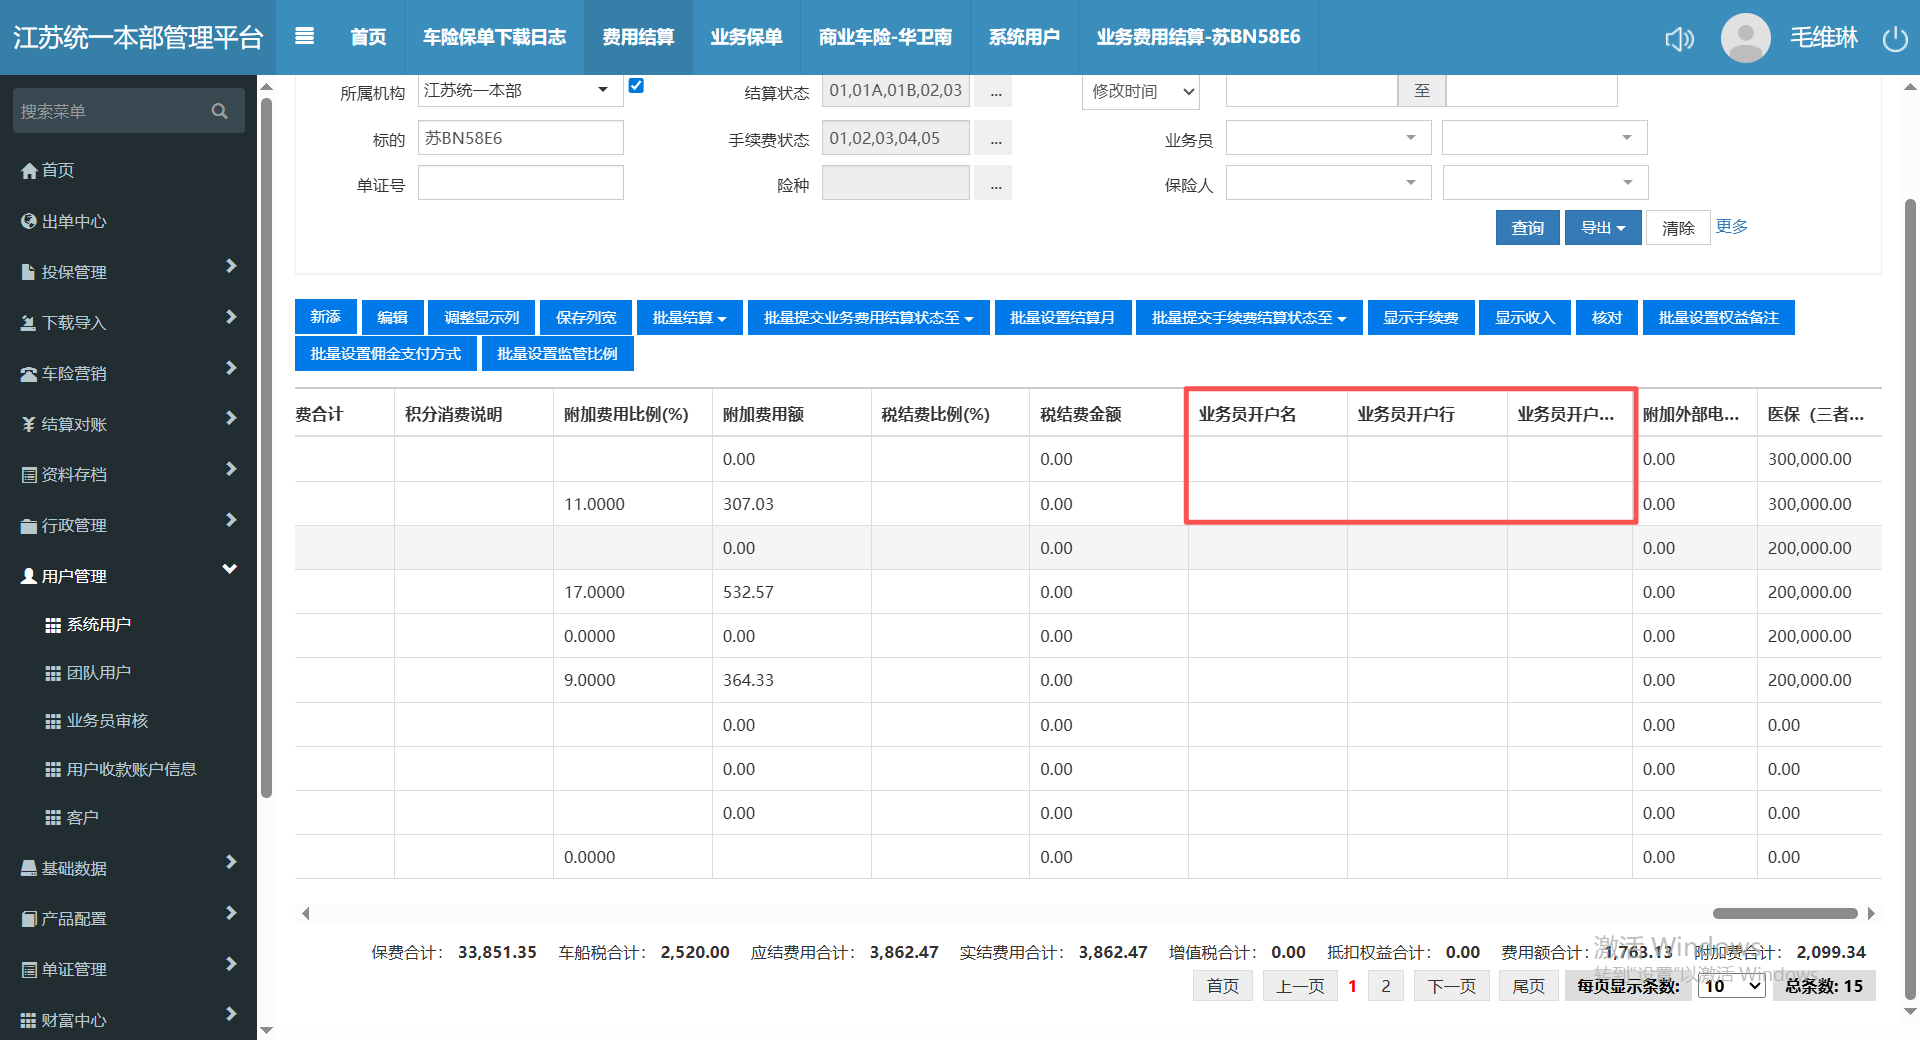
Task: Click the speaker sound icon
Action: 1679,39
